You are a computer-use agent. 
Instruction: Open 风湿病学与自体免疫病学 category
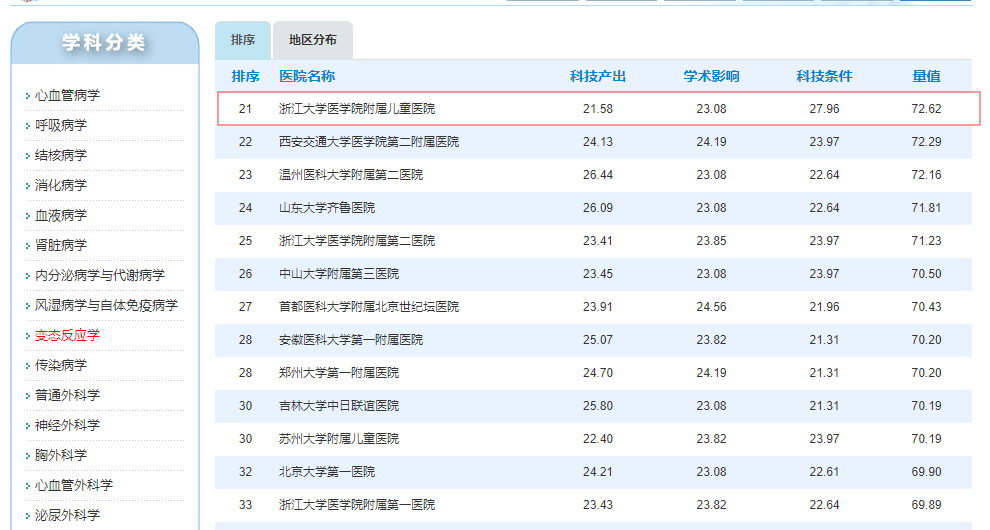[106, 305]
